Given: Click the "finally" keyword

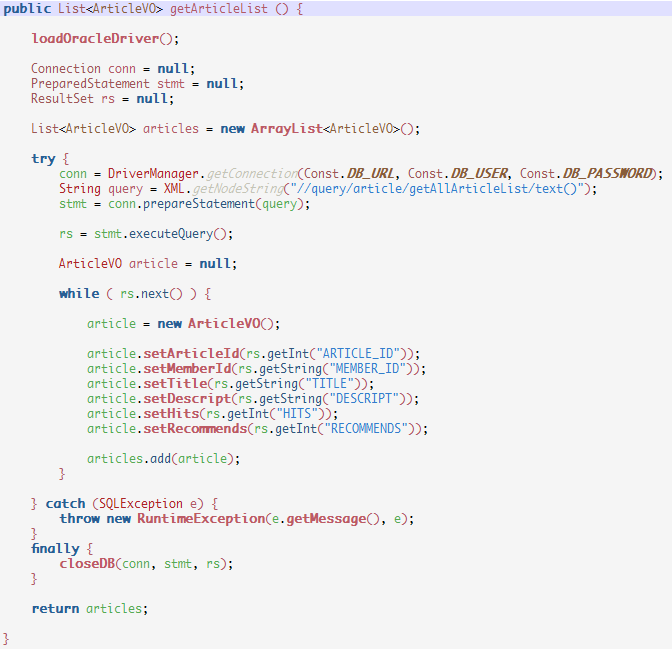Looking at the screenshot, I should [x=55, y=549].
